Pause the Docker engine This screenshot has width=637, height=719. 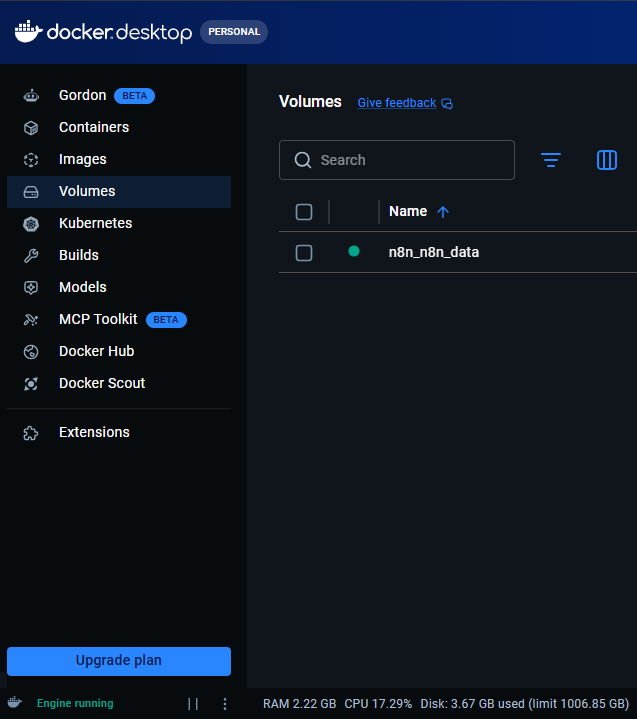click(x=193, y=703)
